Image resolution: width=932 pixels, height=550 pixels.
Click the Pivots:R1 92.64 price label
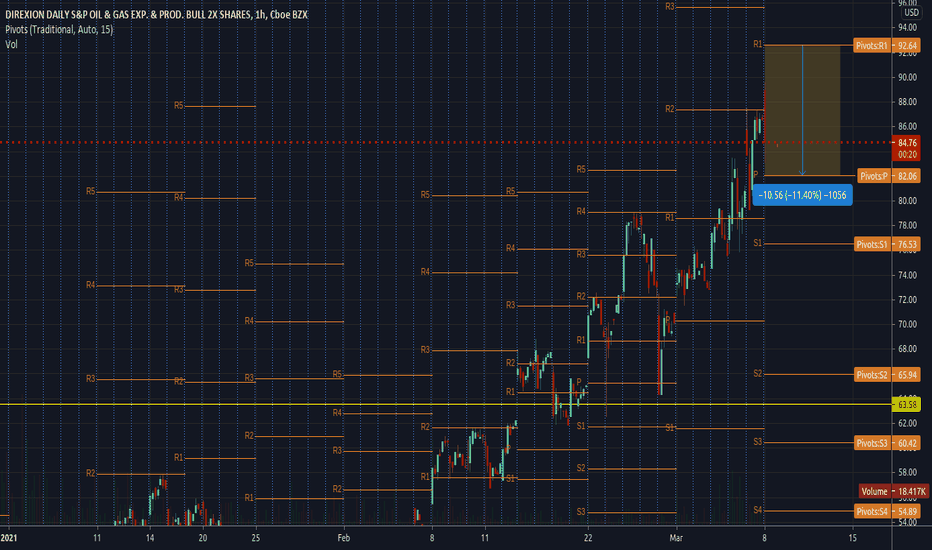pos(886,45)
